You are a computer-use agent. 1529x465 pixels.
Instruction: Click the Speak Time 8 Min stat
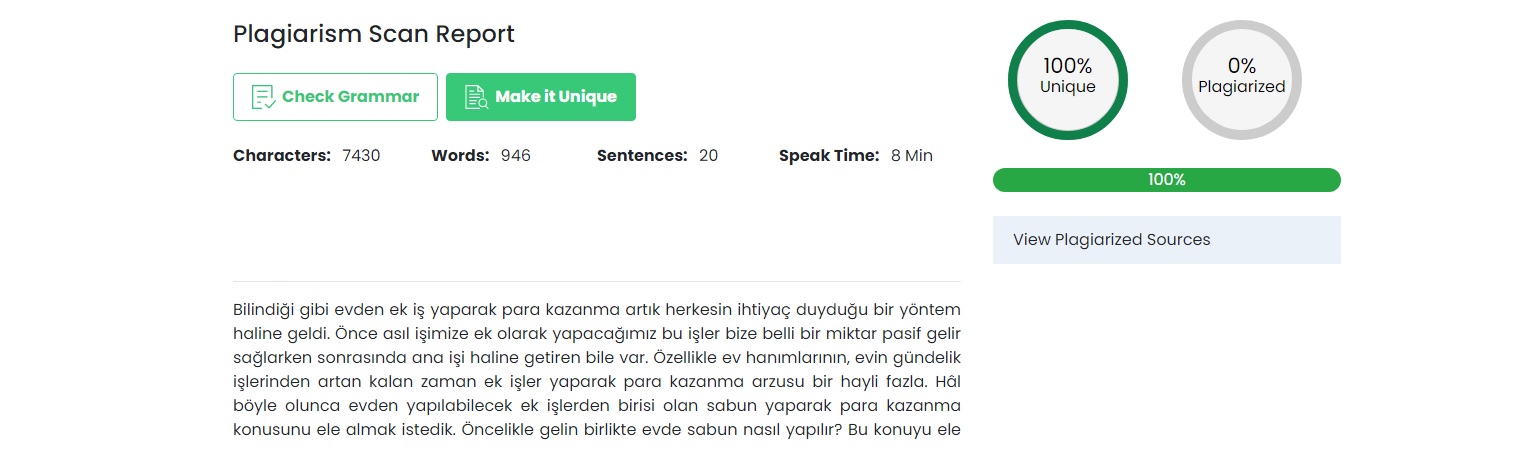[856, 156]
